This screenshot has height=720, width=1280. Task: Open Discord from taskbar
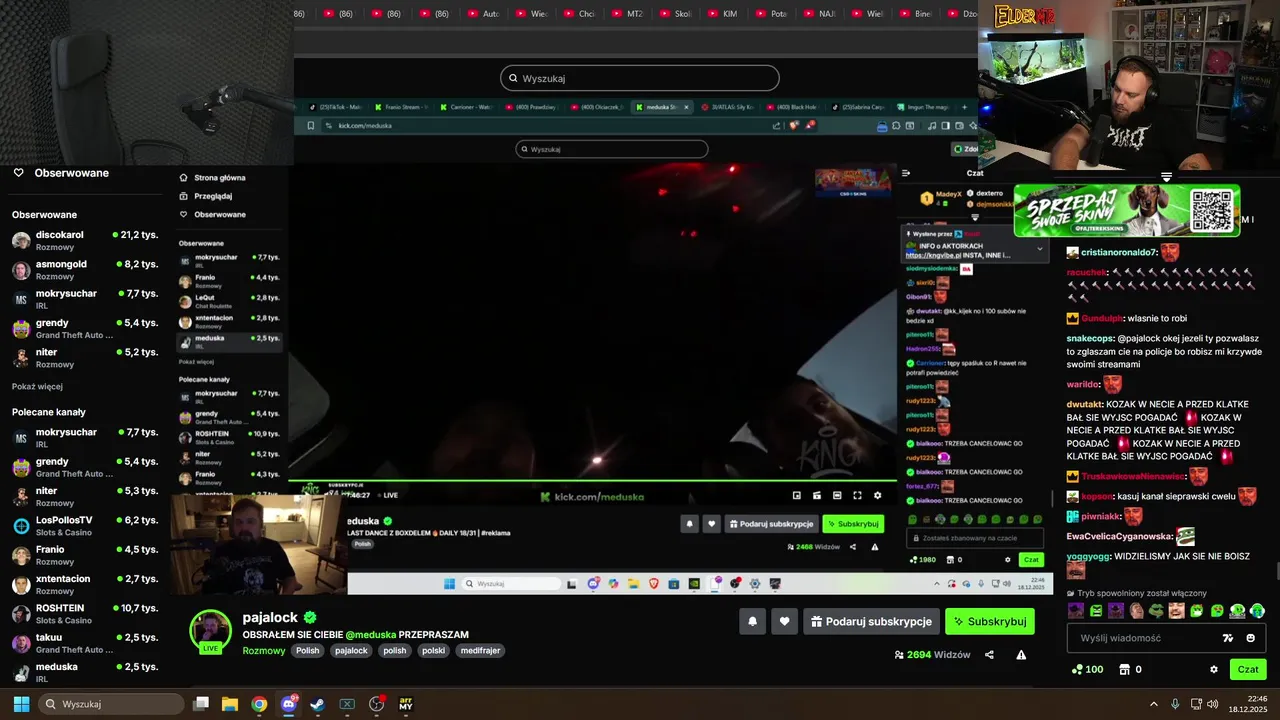[x=289, y=704]
